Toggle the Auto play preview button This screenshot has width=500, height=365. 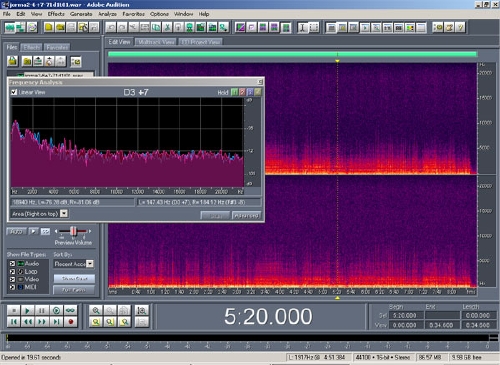click(16, 231)
